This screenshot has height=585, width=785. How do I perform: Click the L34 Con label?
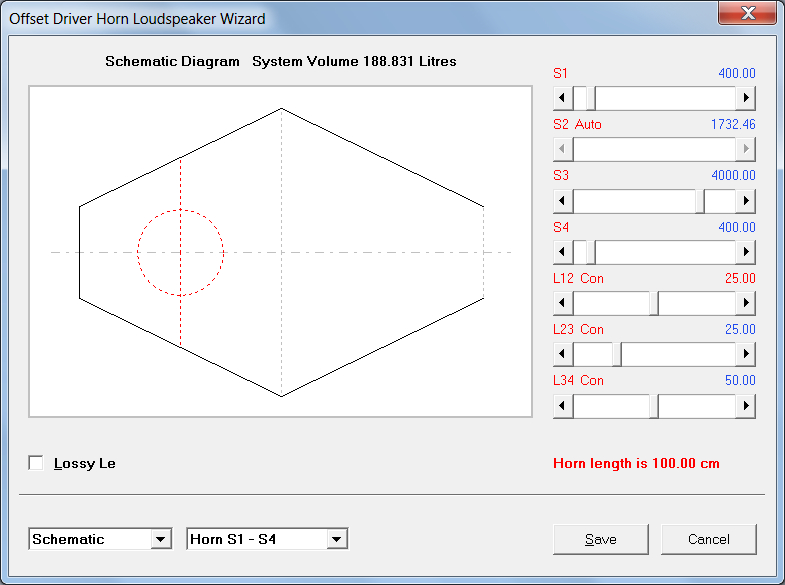pos(578,380)
